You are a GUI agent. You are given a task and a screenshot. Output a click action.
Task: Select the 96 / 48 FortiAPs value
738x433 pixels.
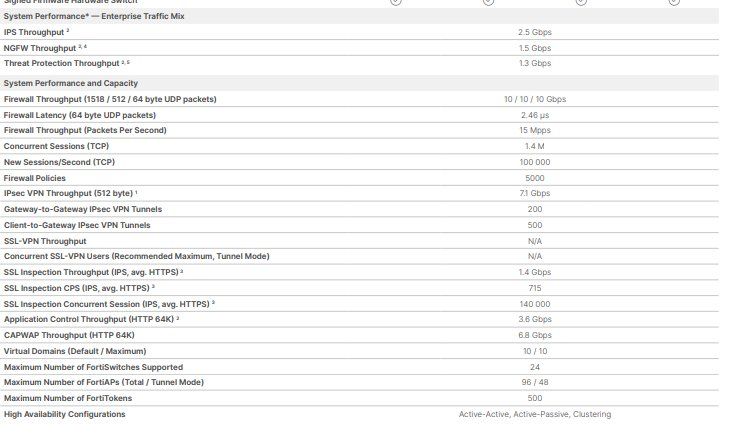tap(535, 382)
